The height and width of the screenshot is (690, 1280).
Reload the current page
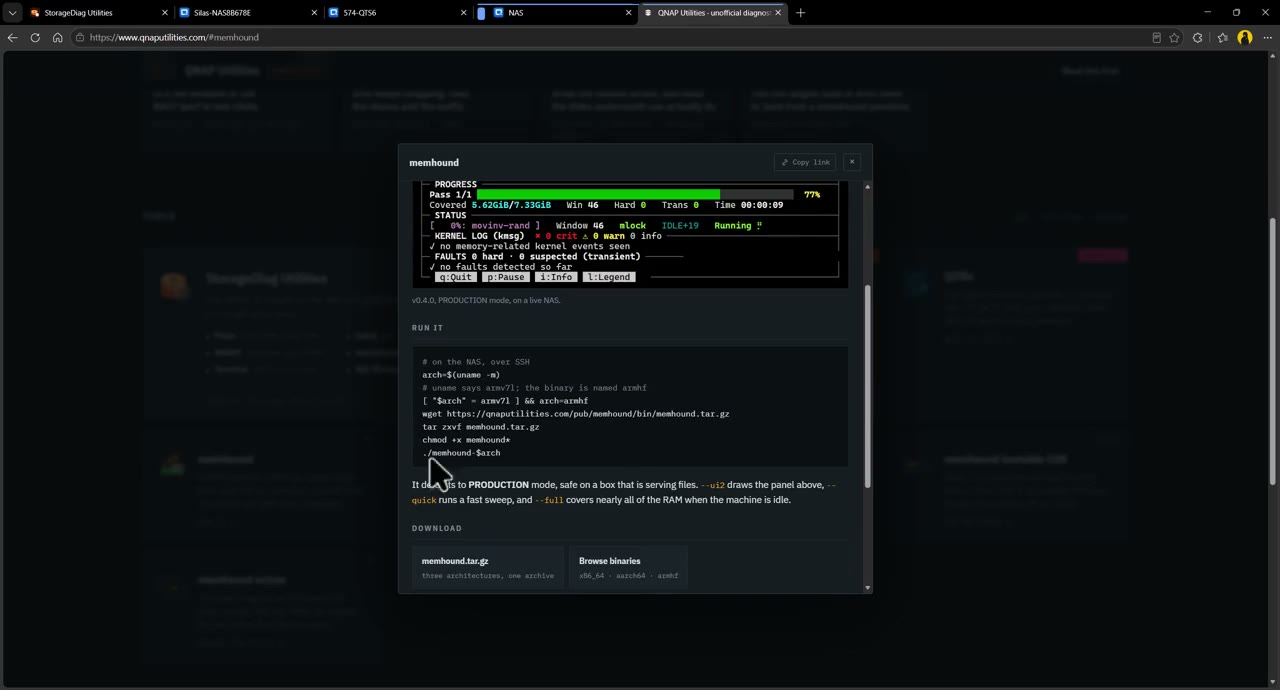(x=35, y=38)
